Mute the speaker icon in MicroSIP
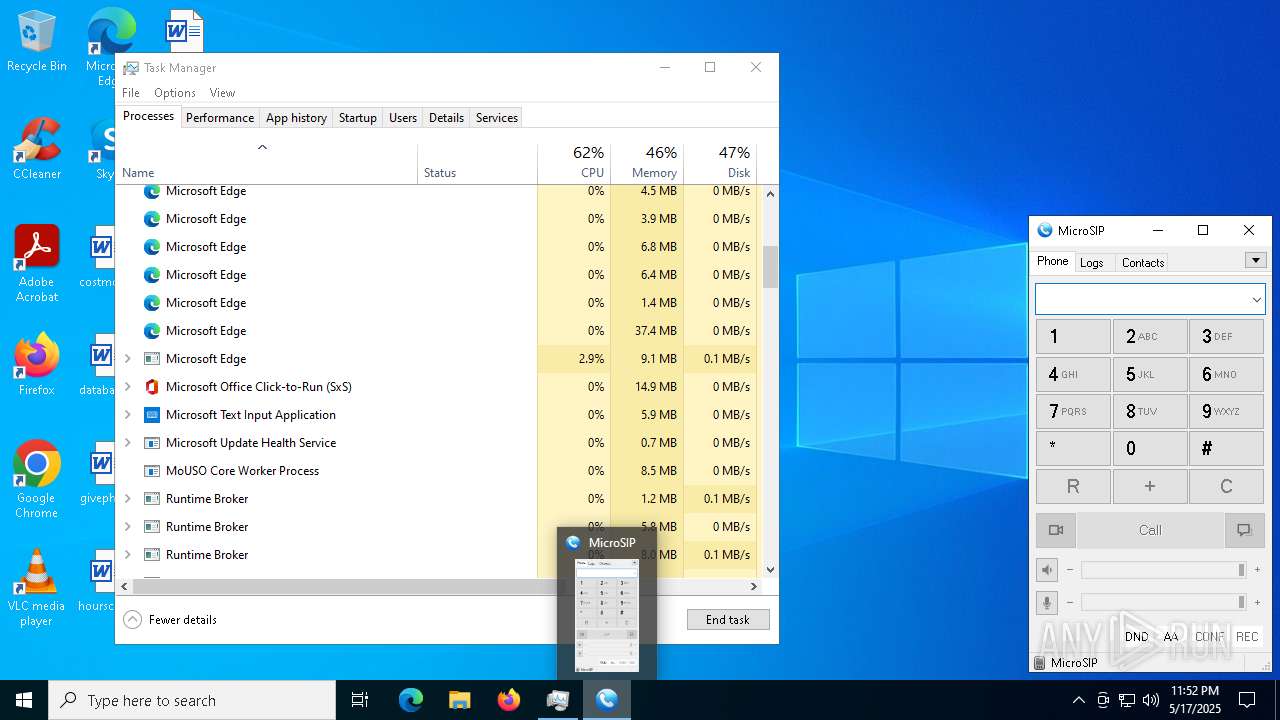1280x720 pixels. pos(1047,570)
